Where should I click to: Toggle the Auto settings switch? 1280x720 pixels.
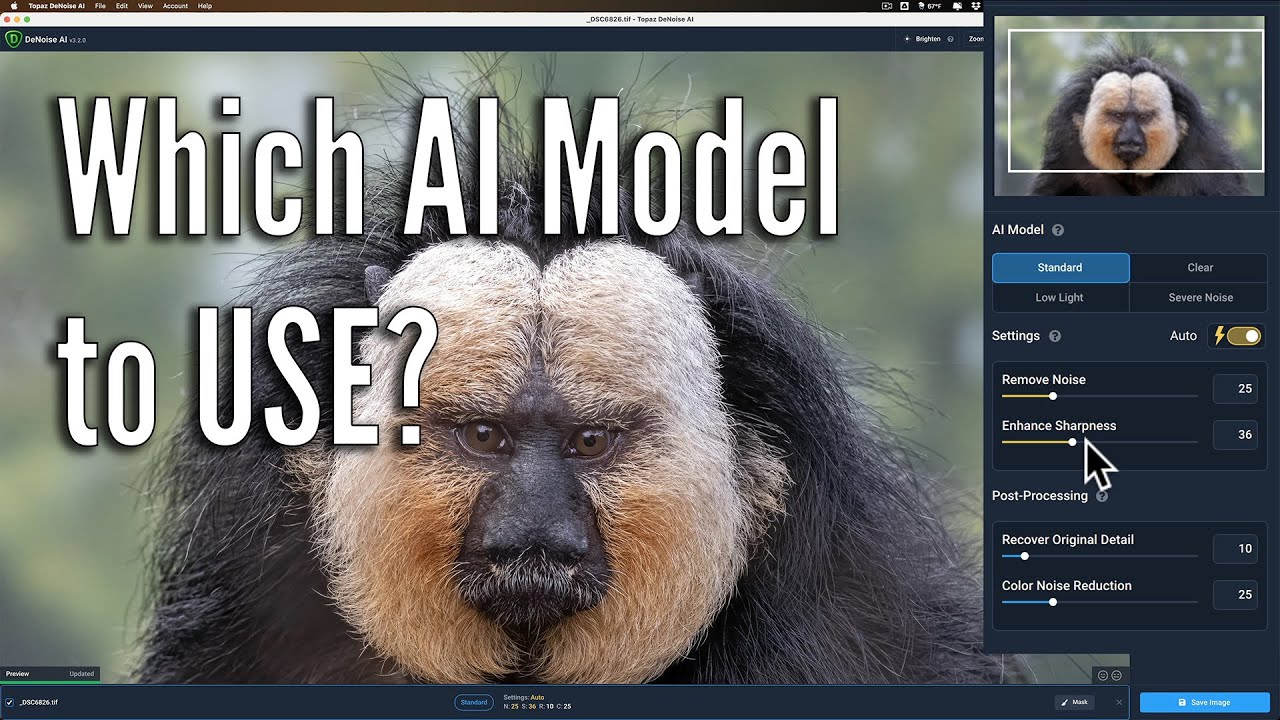pos(1244,336)
